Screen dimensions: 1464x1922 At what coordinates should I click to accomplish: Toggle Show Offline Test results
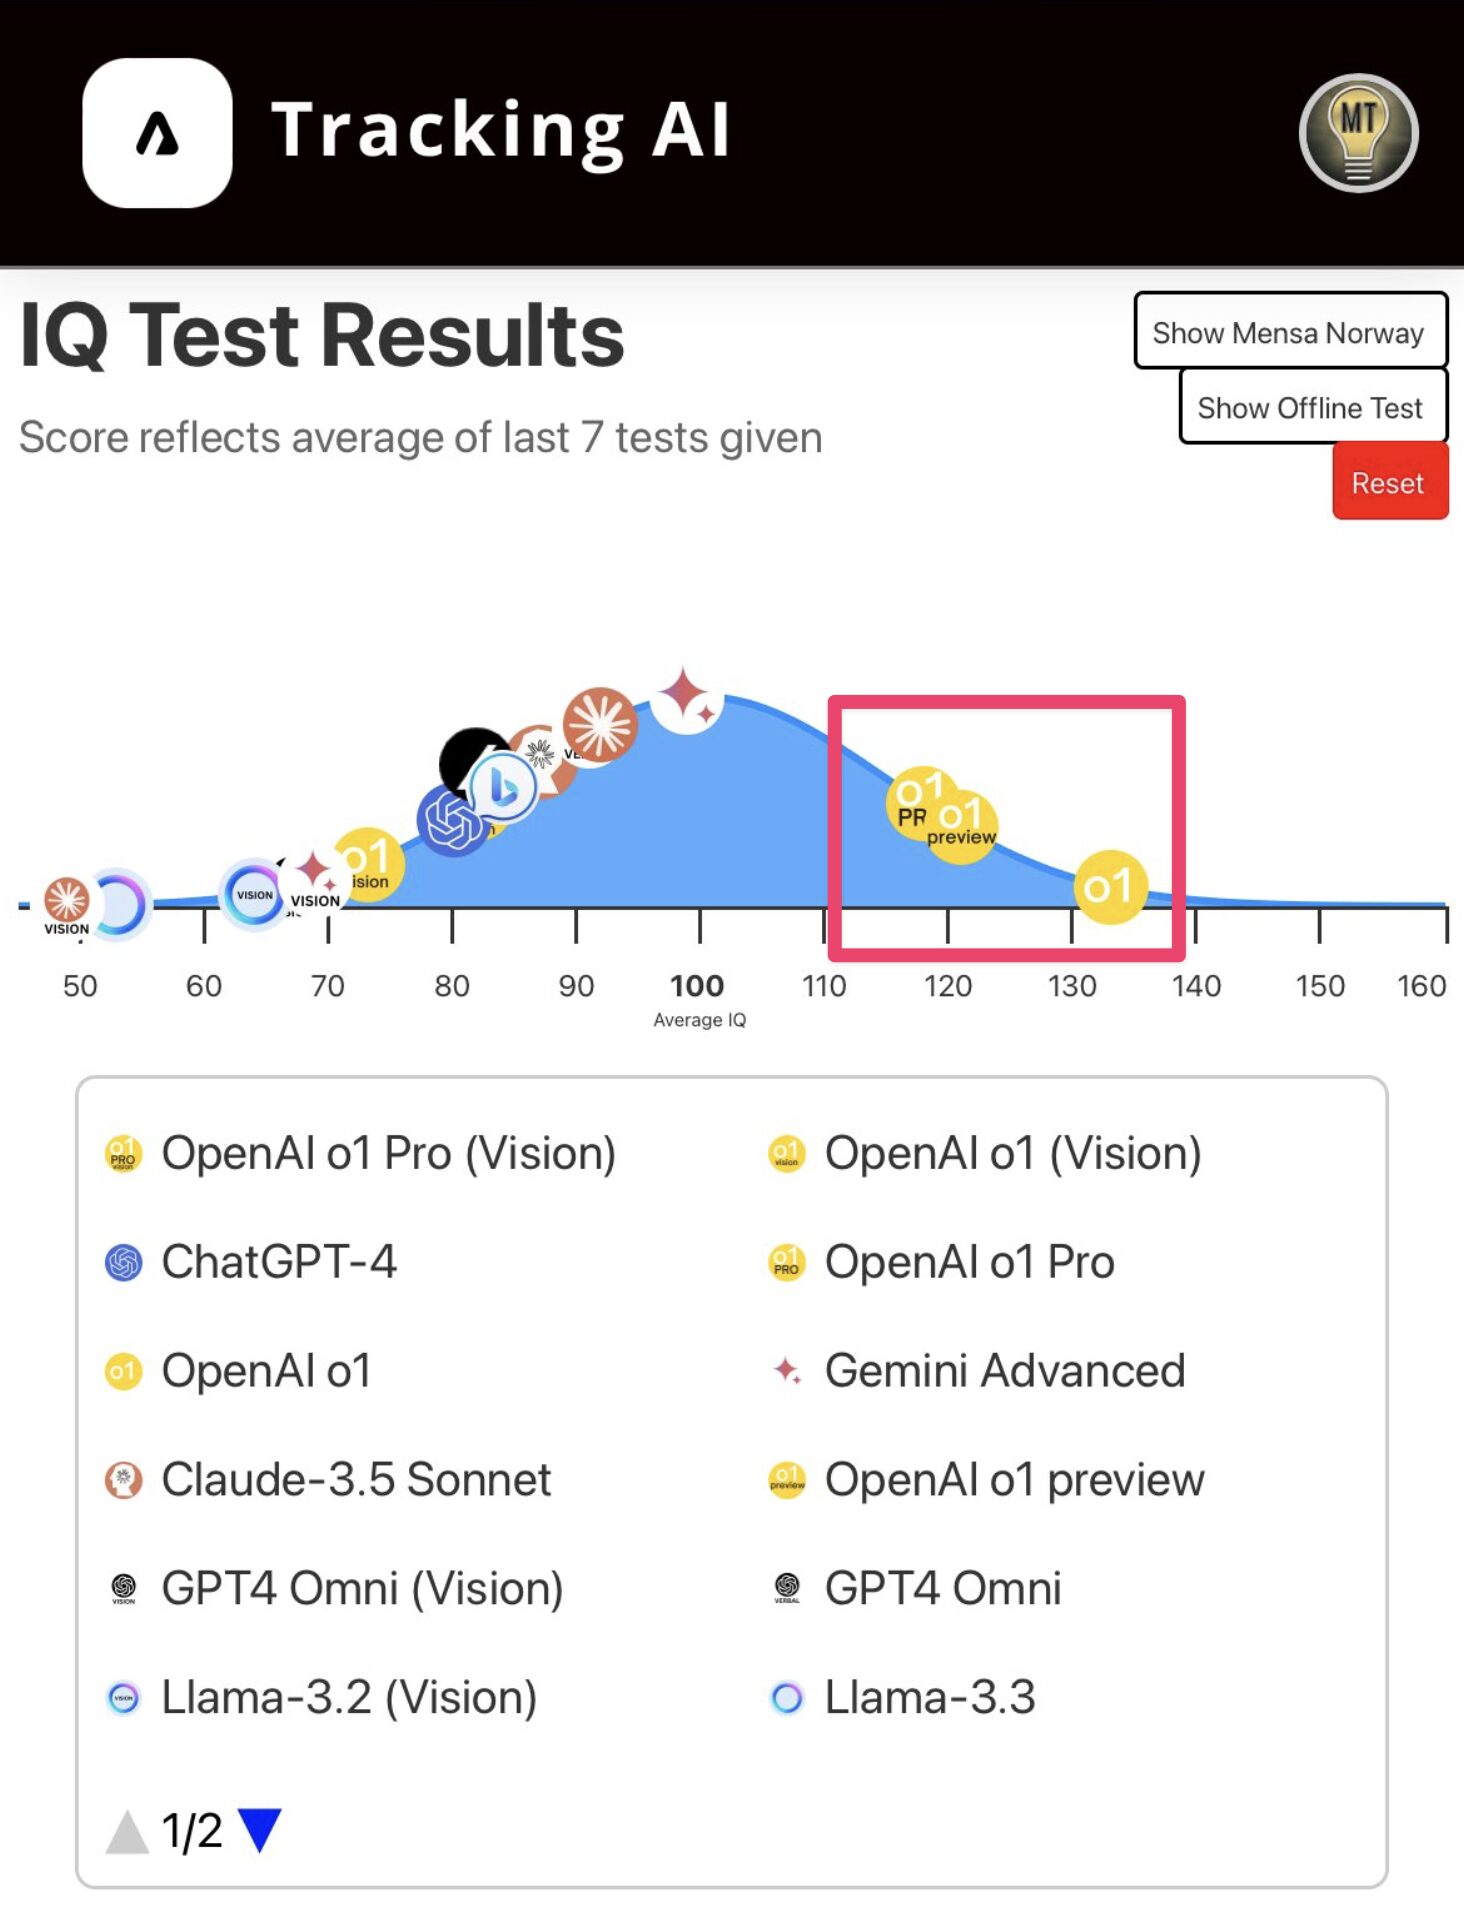pos(1312,407)
